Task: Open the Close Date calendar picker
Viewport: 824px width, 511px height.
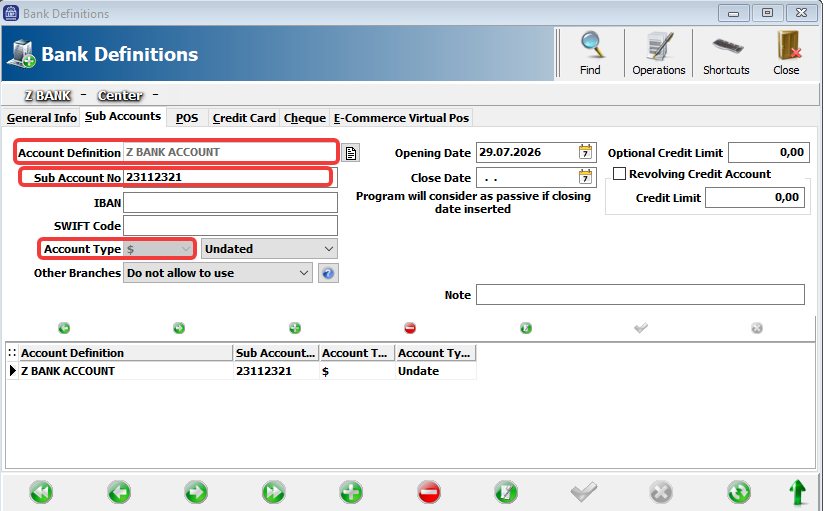Action: point(585,177)
